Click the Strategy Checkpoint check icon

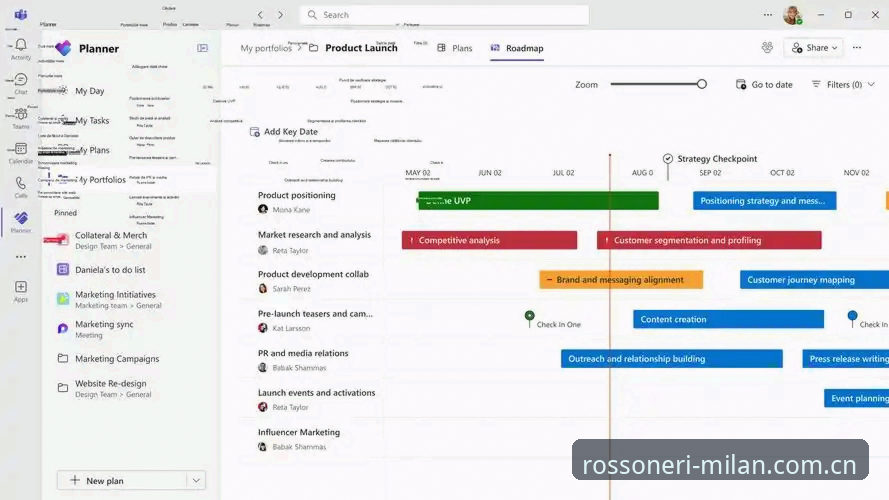coord(668,159)
